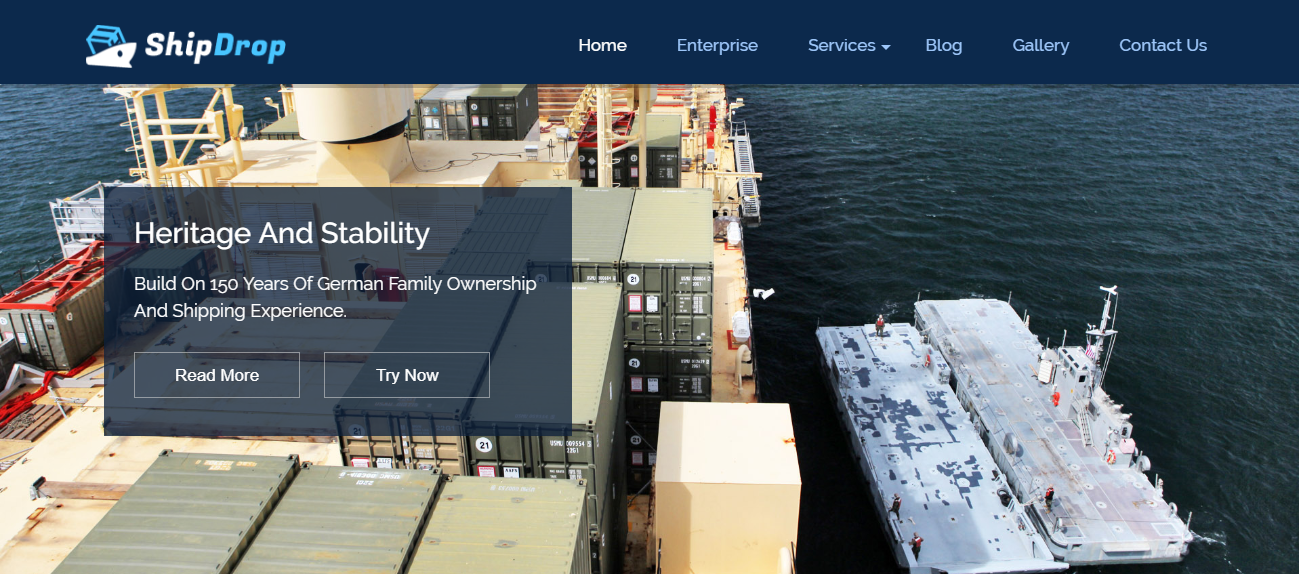
Task: Expand the Services dropdown caret arrow
Action: (x=886, y=47)
